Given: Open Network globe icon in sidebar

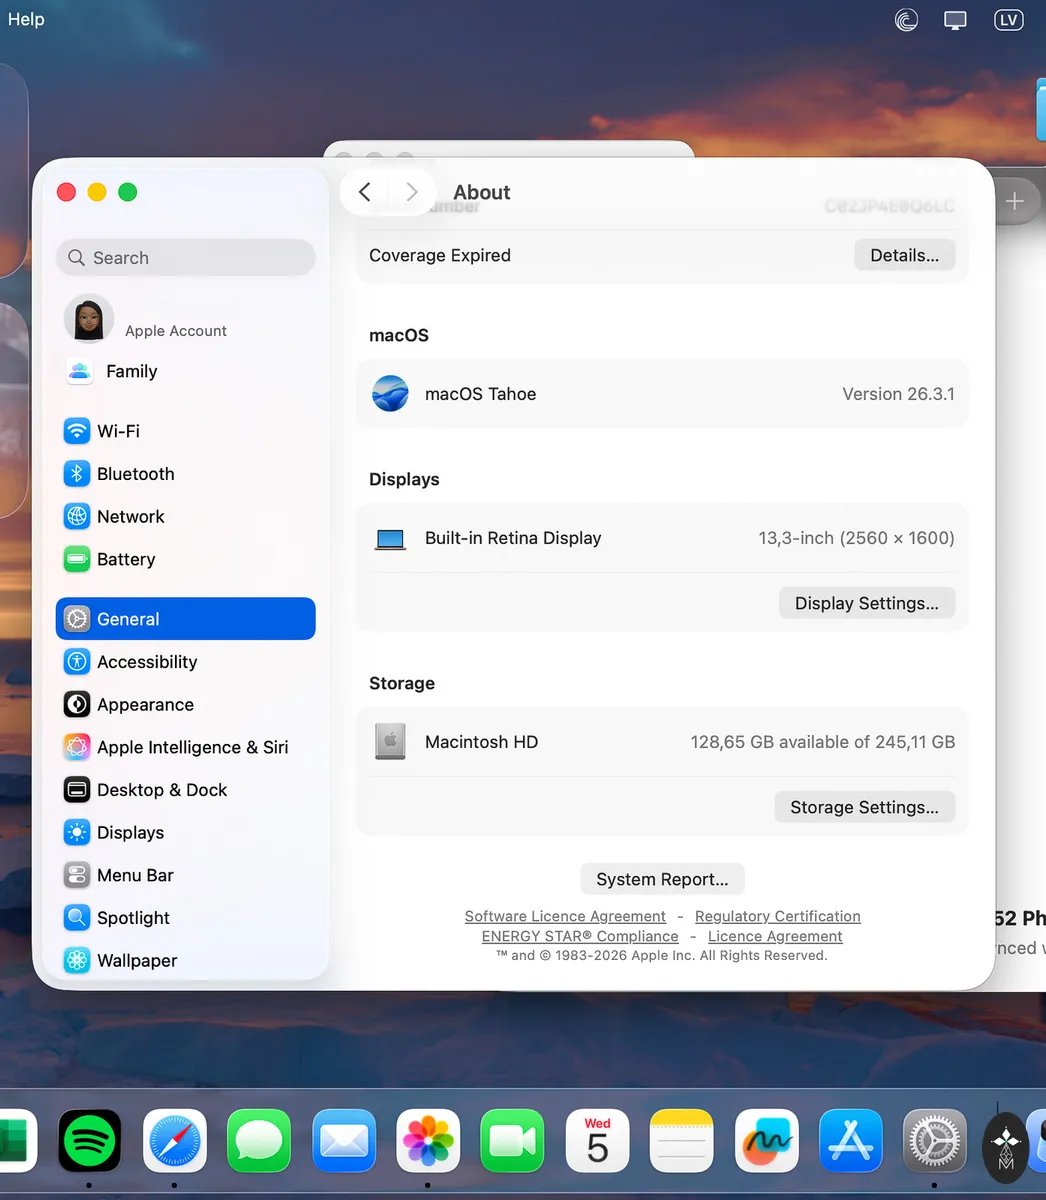Looking at the screenshot, I should coord(77,517).
